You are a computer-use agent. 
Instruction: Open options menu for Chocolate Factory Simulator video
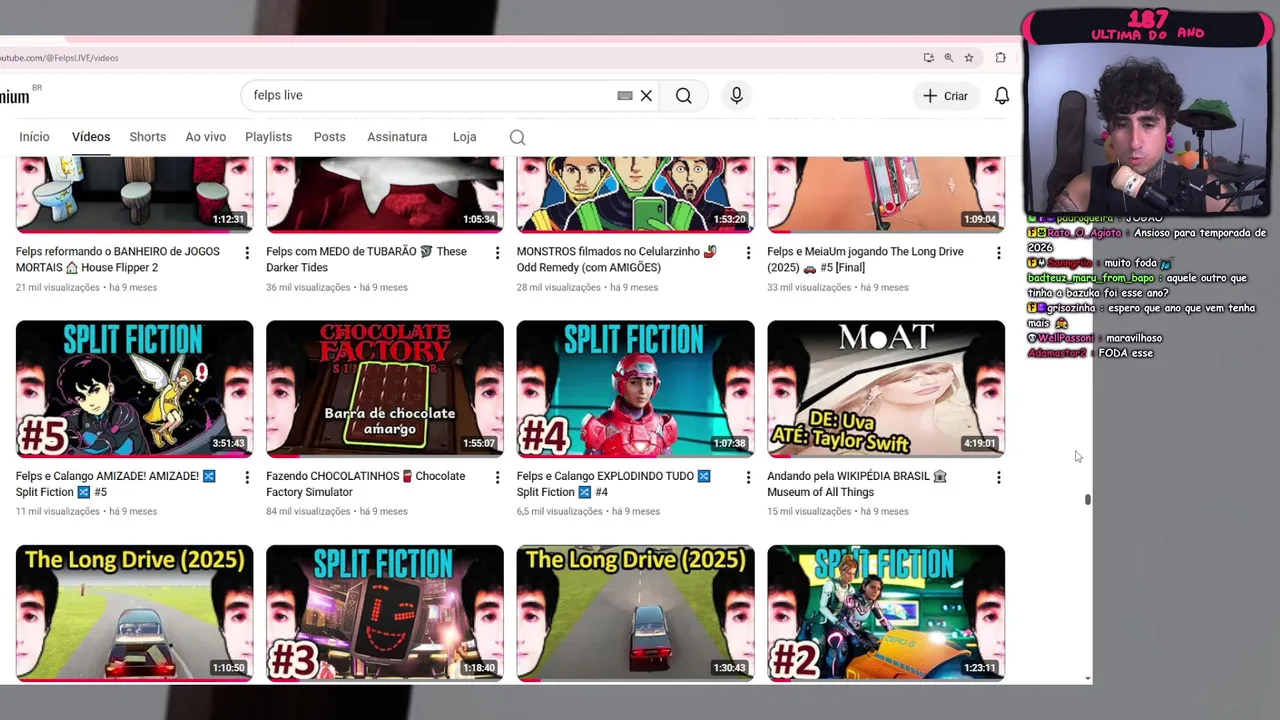point(497,478)
